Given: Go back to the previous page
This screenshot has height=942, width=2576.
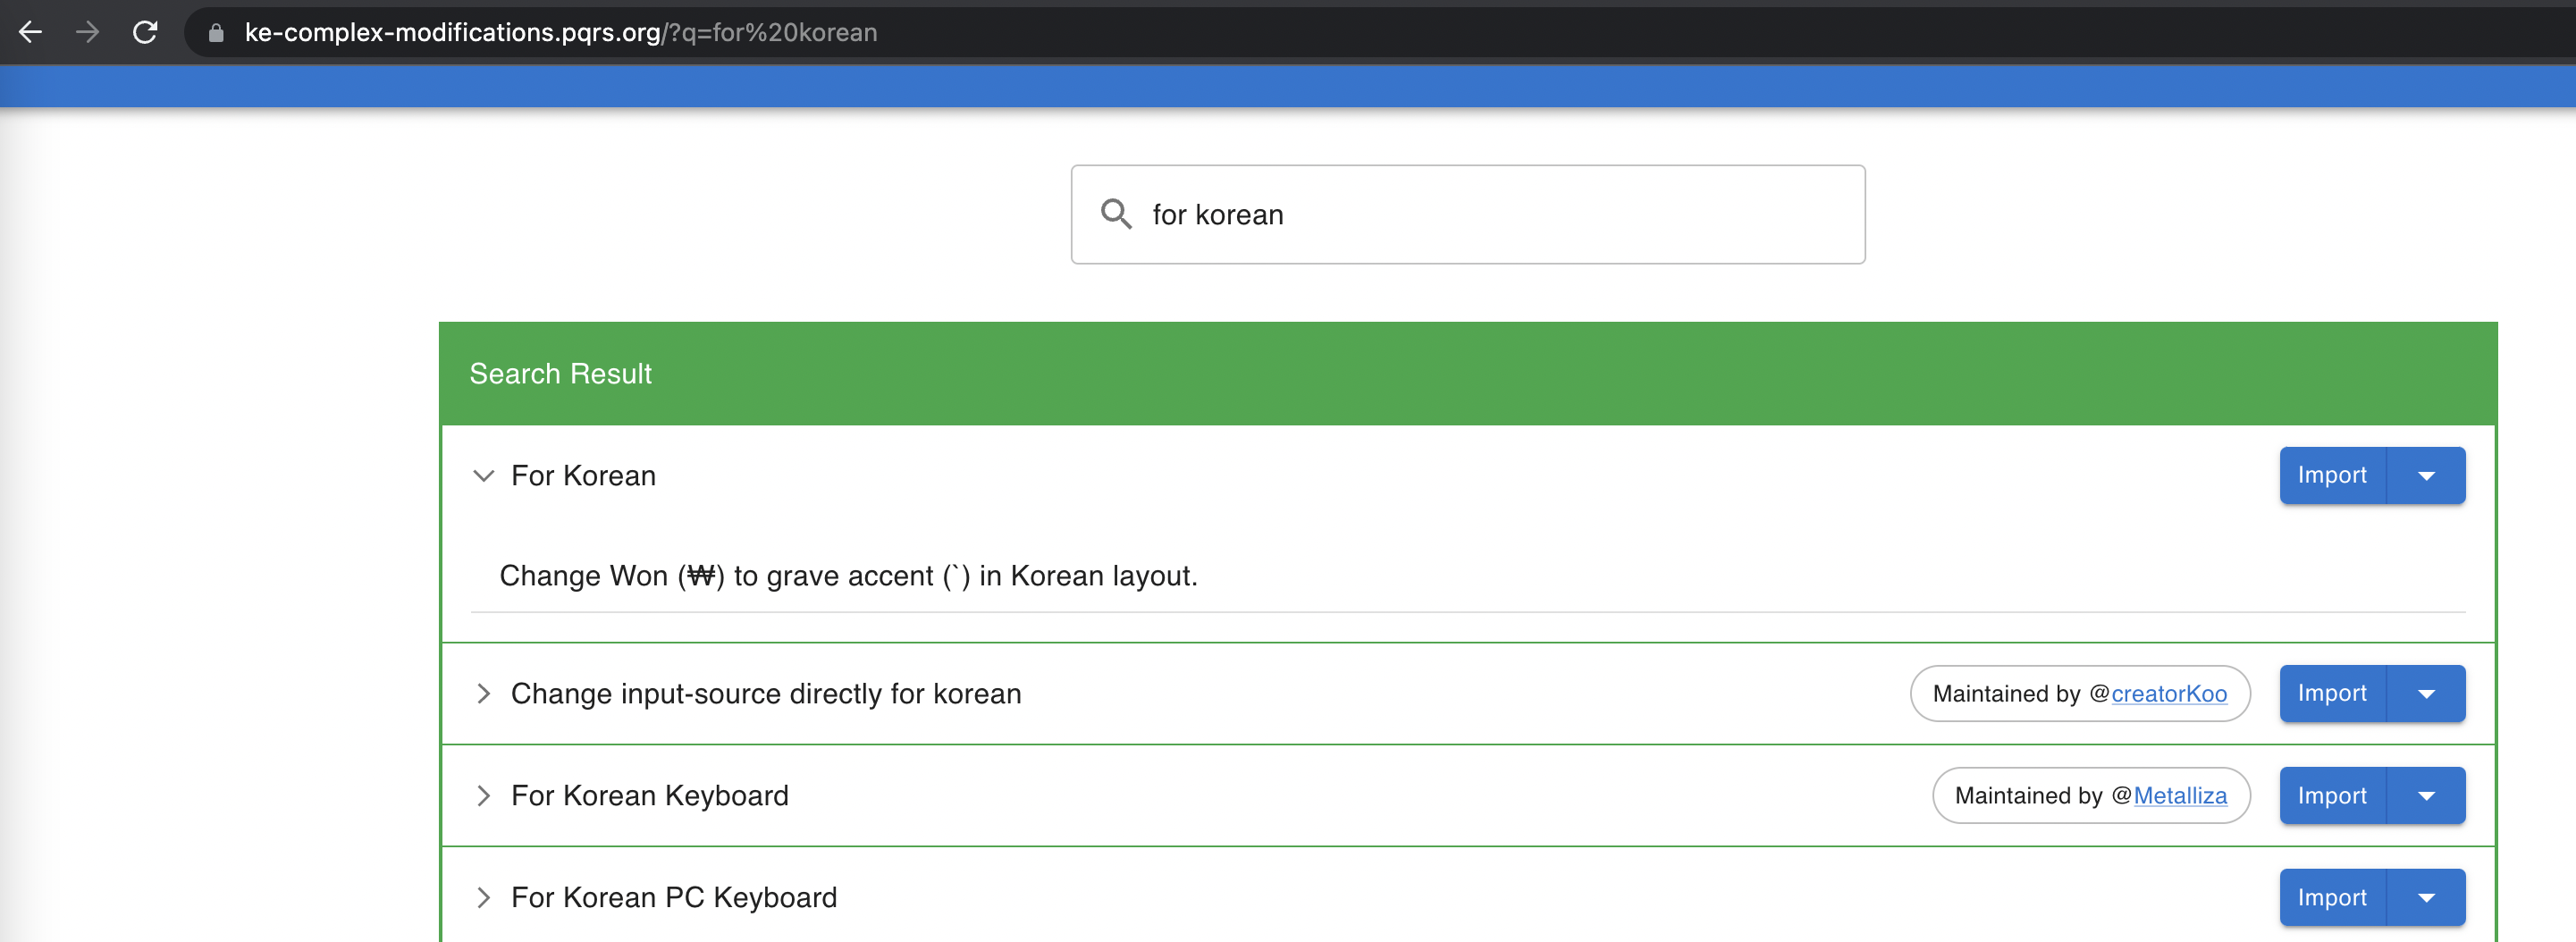Looking at the screenshot, I should (31, 32).
